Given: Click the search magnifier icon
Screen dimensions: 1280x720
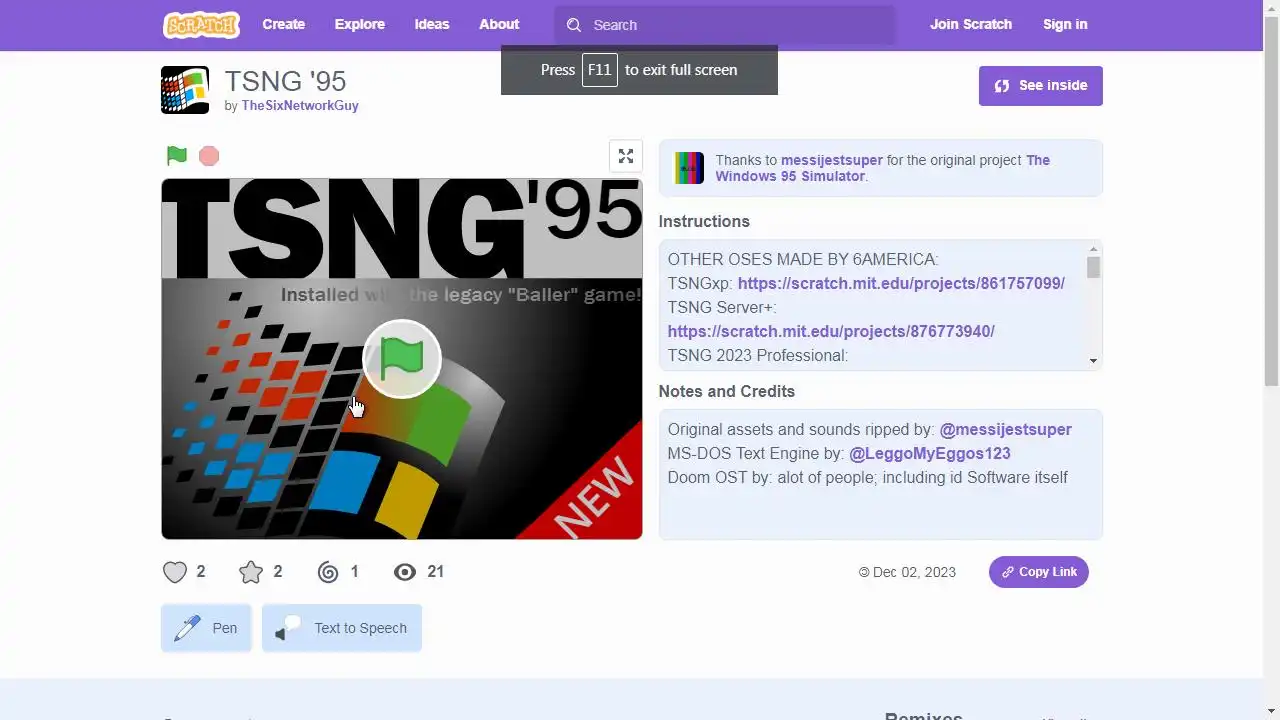Looking at the screenshot, I should click(574, 25).
